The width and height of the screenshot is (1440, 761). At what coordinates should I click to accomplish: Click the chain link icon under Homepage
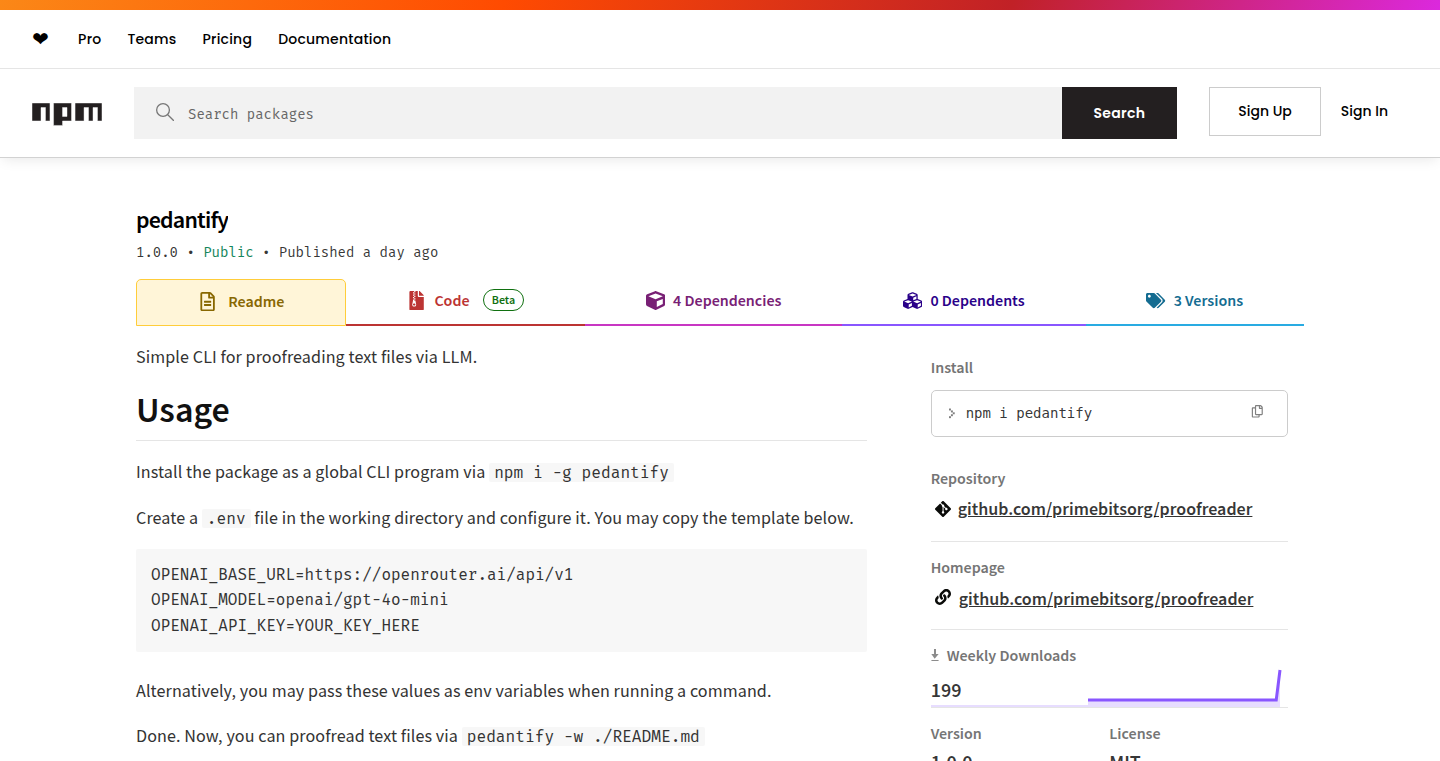point(942,598)
